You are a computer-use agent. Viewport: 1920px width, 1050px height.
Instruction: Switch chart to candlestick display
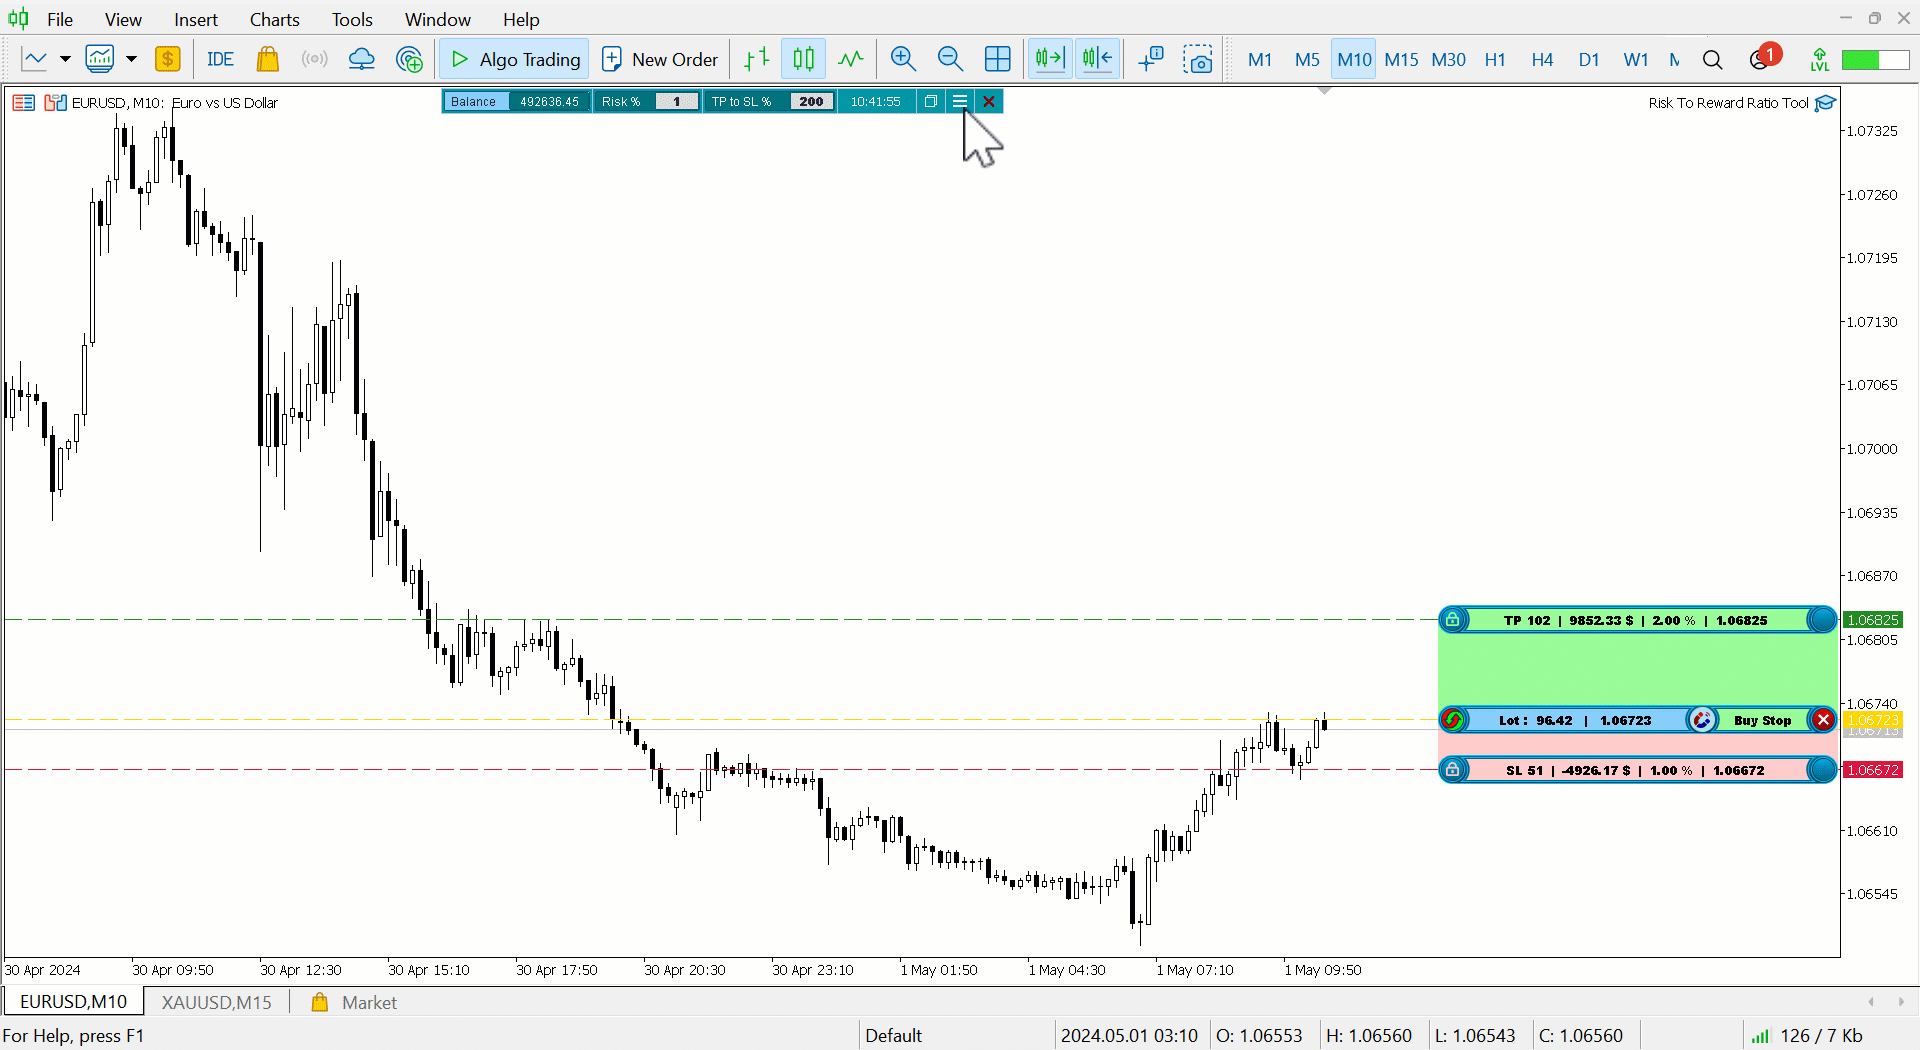pyautogui.click(x=803, y=58)
